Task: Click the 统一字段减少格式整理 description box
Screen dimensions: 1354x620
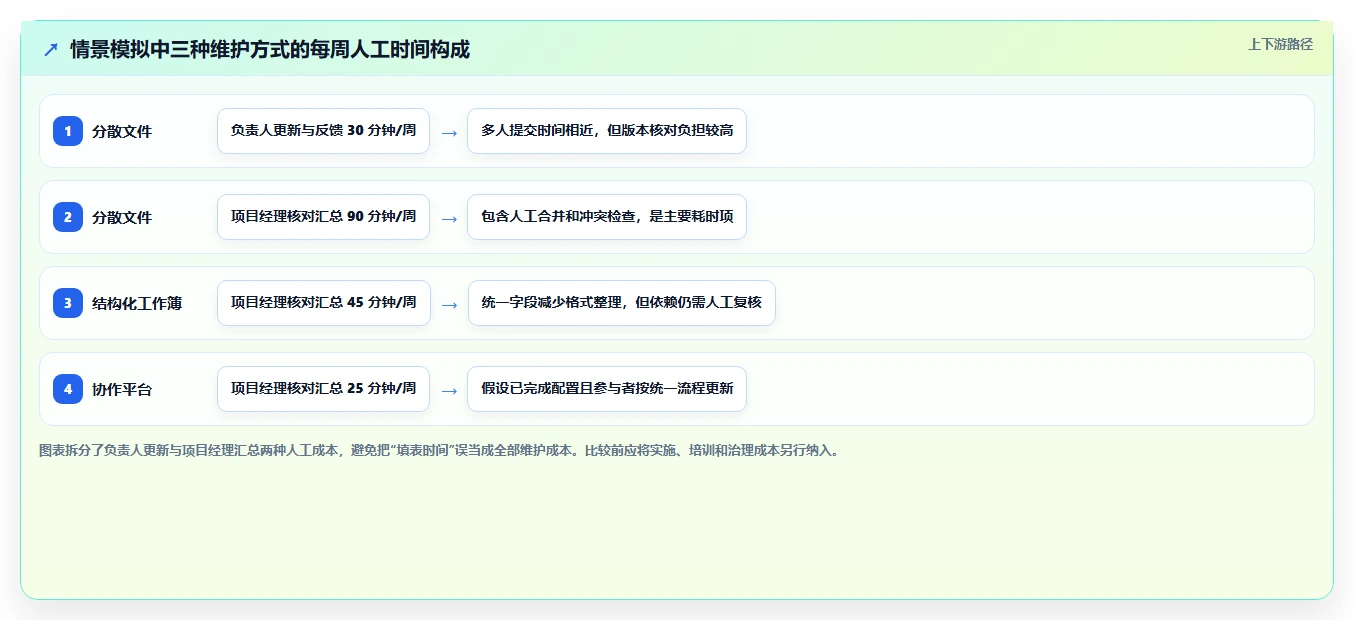Action: [x=621, y=303]
